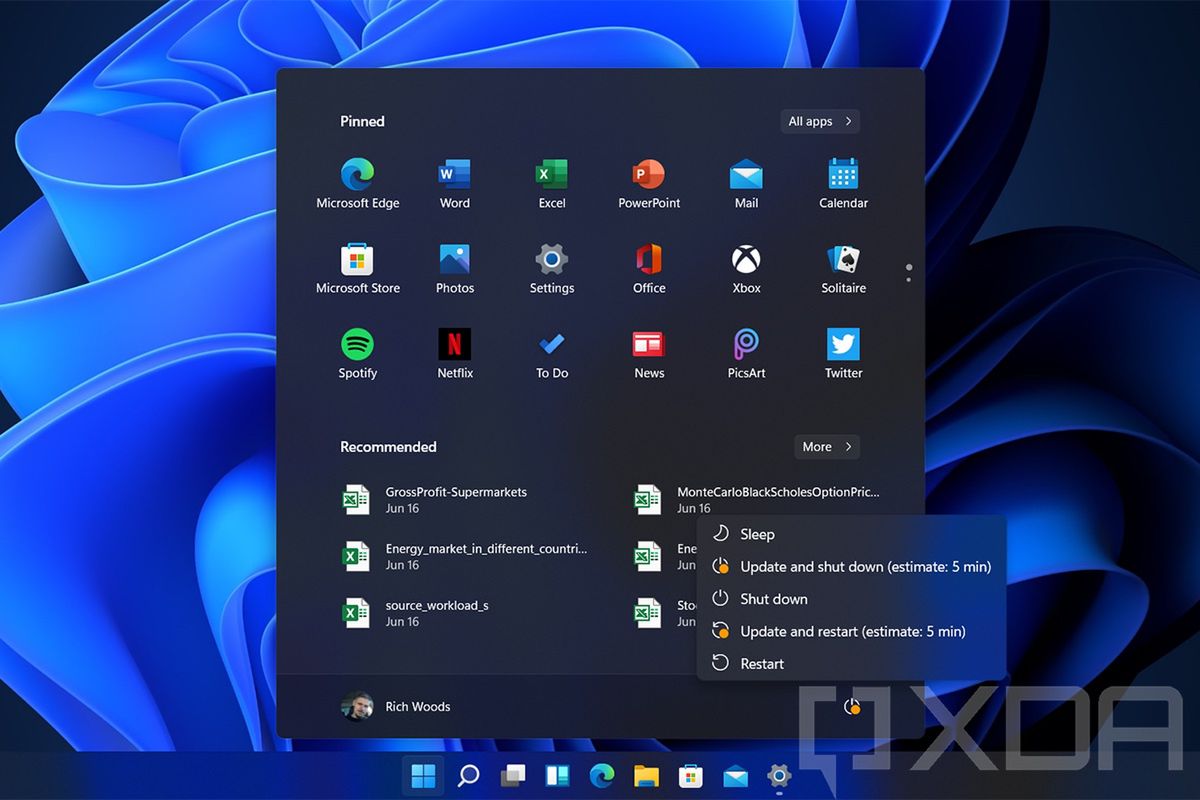The height and width of the screenshot is (800, 1200).
Task: Open Microsoft To Do
Action: pos(551,345)
